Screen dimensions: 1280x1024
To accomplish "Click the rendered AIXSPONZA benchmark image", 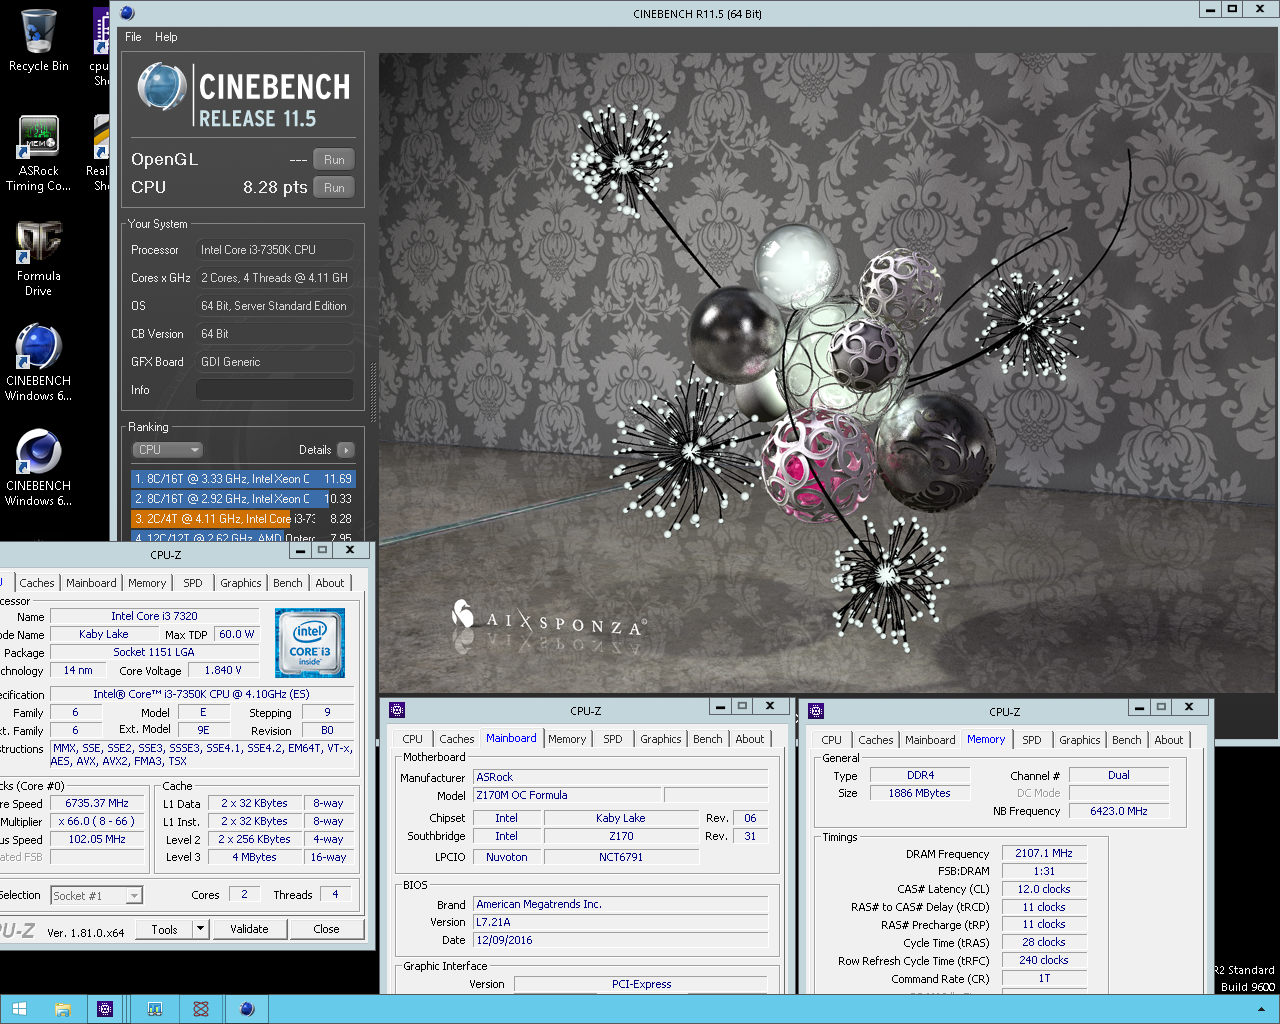I will [826, 372].
